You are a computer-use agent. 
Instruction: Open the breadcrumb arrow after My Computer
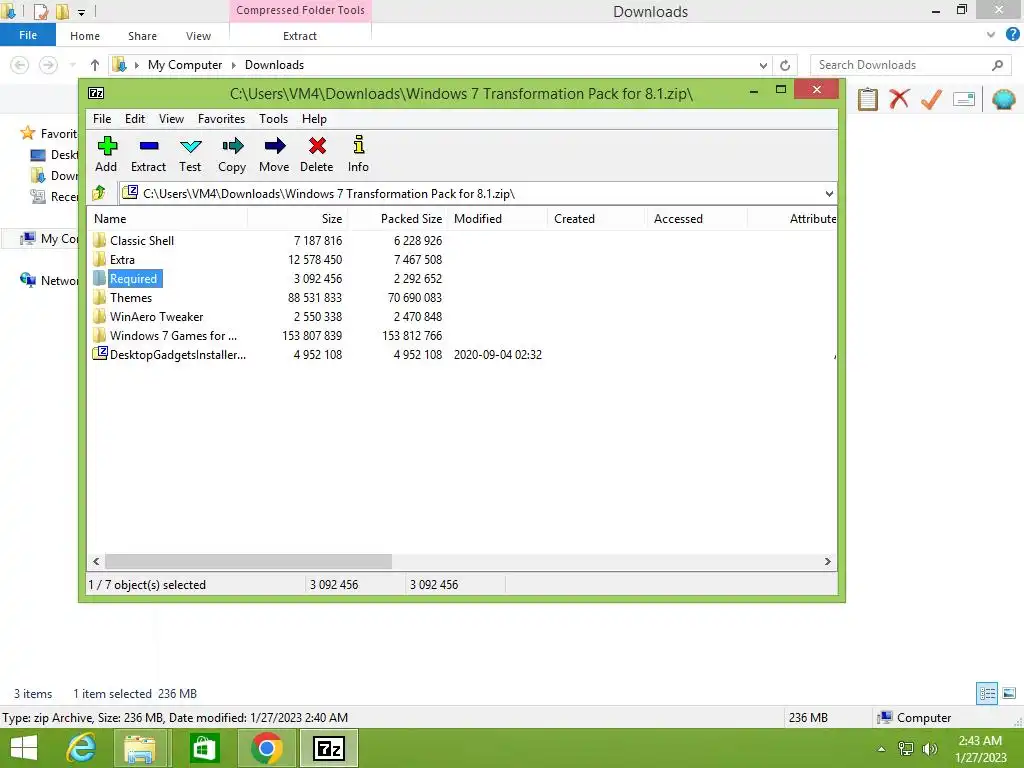[x=233, y=65]
